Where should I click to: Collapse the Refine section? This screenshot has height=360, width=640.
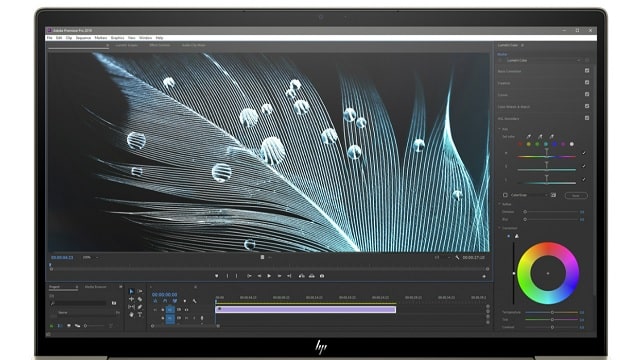click(500, 204)
